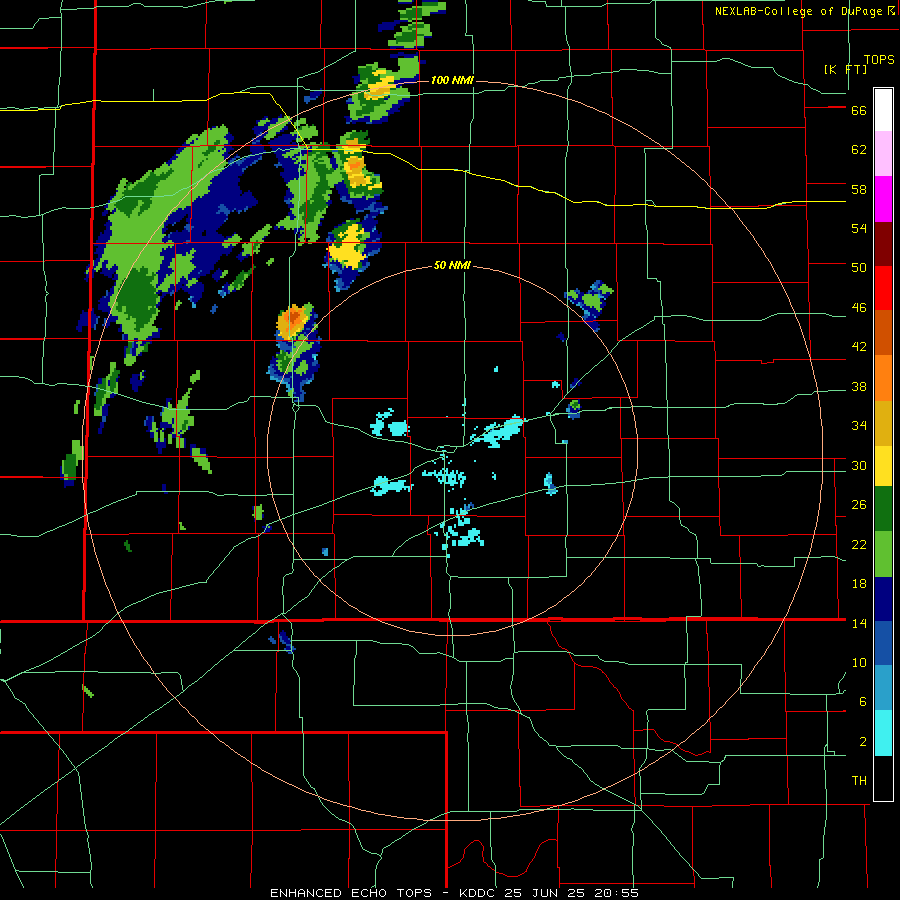Viewport: 900px width, 900px height.
Task: Pick the navy blue legend swatch
Action: (883, 599)
